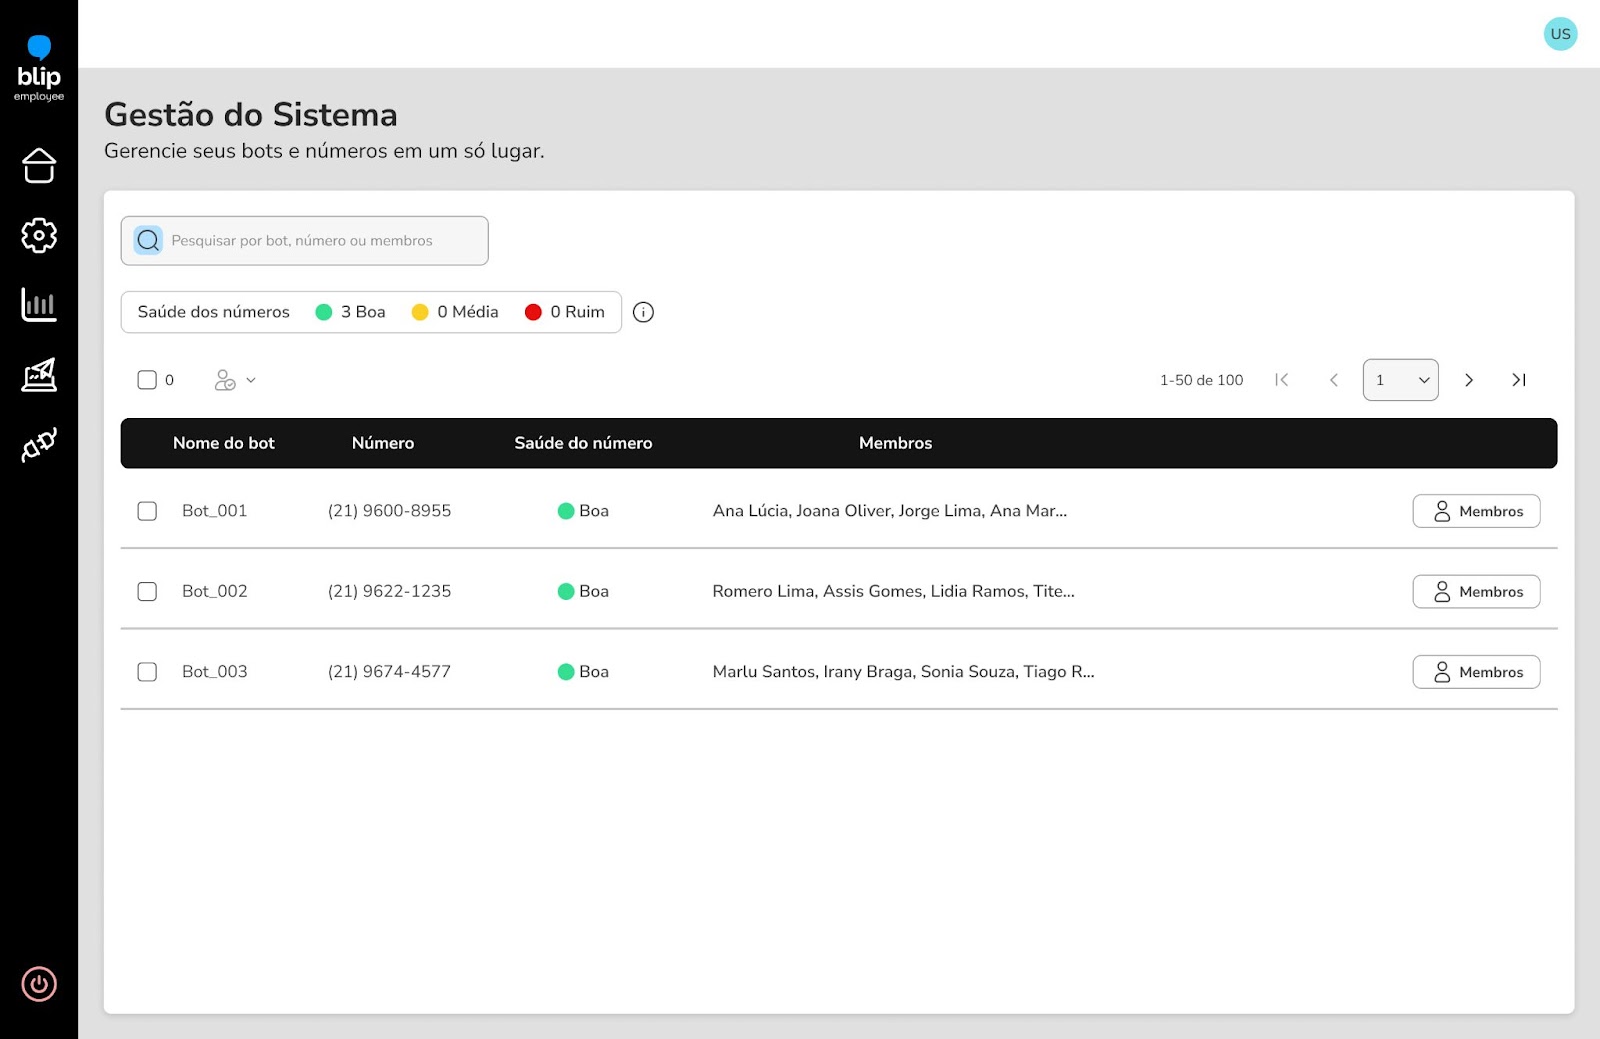Viewport: 1600px width, 1039px height.
Task: Click number (21) 9622-1235
Action: [389, 591]
